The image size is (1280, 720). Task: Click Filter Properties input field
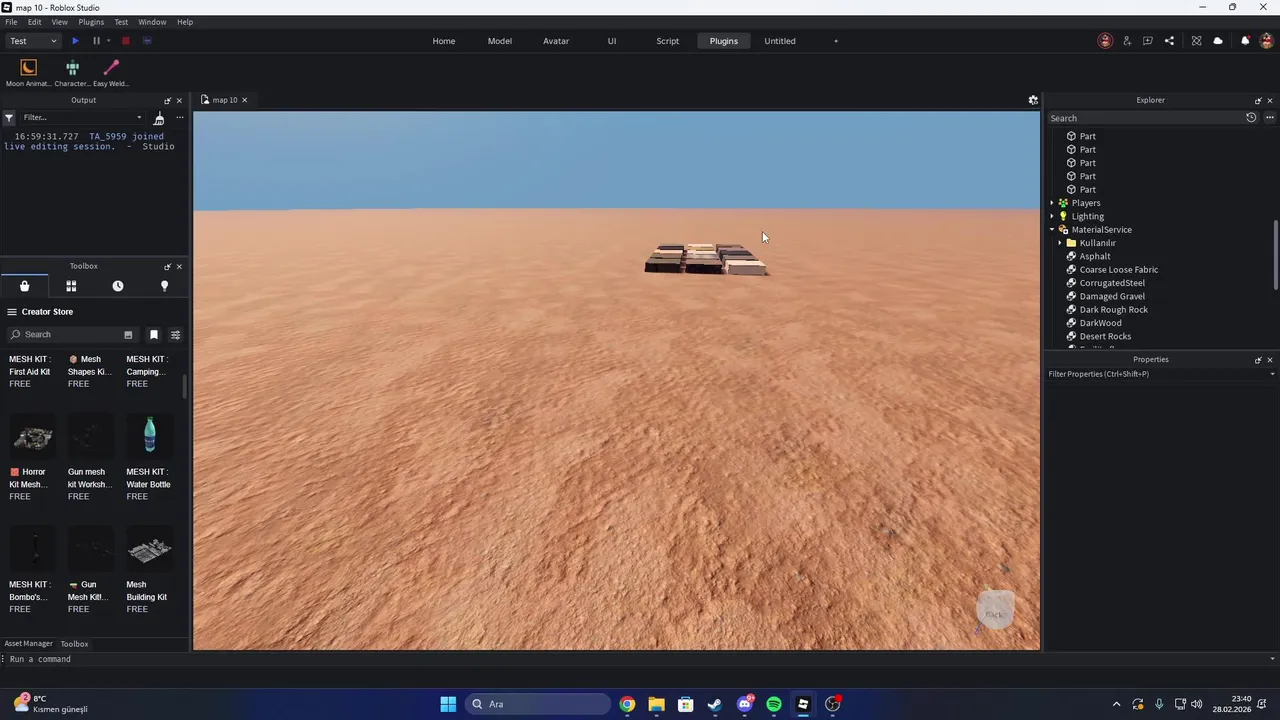(1155, 374)
